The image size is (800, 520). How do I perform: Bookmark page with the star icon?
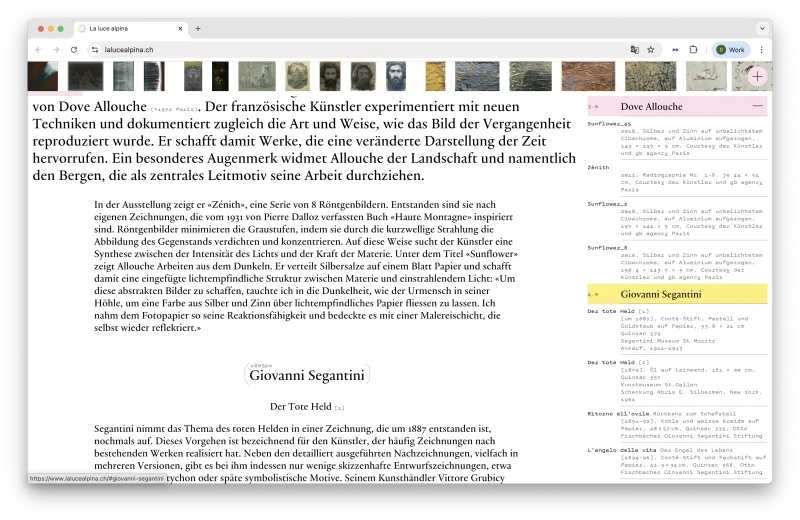(x=651, y=50)
